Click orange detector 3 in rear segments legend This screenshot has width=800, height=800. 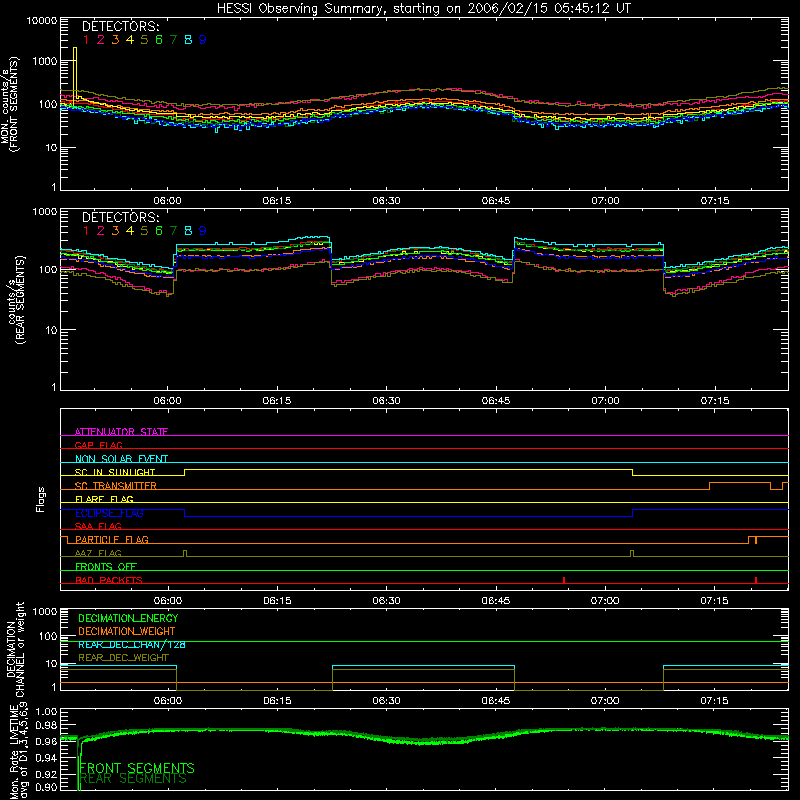(x=115, y=231)
